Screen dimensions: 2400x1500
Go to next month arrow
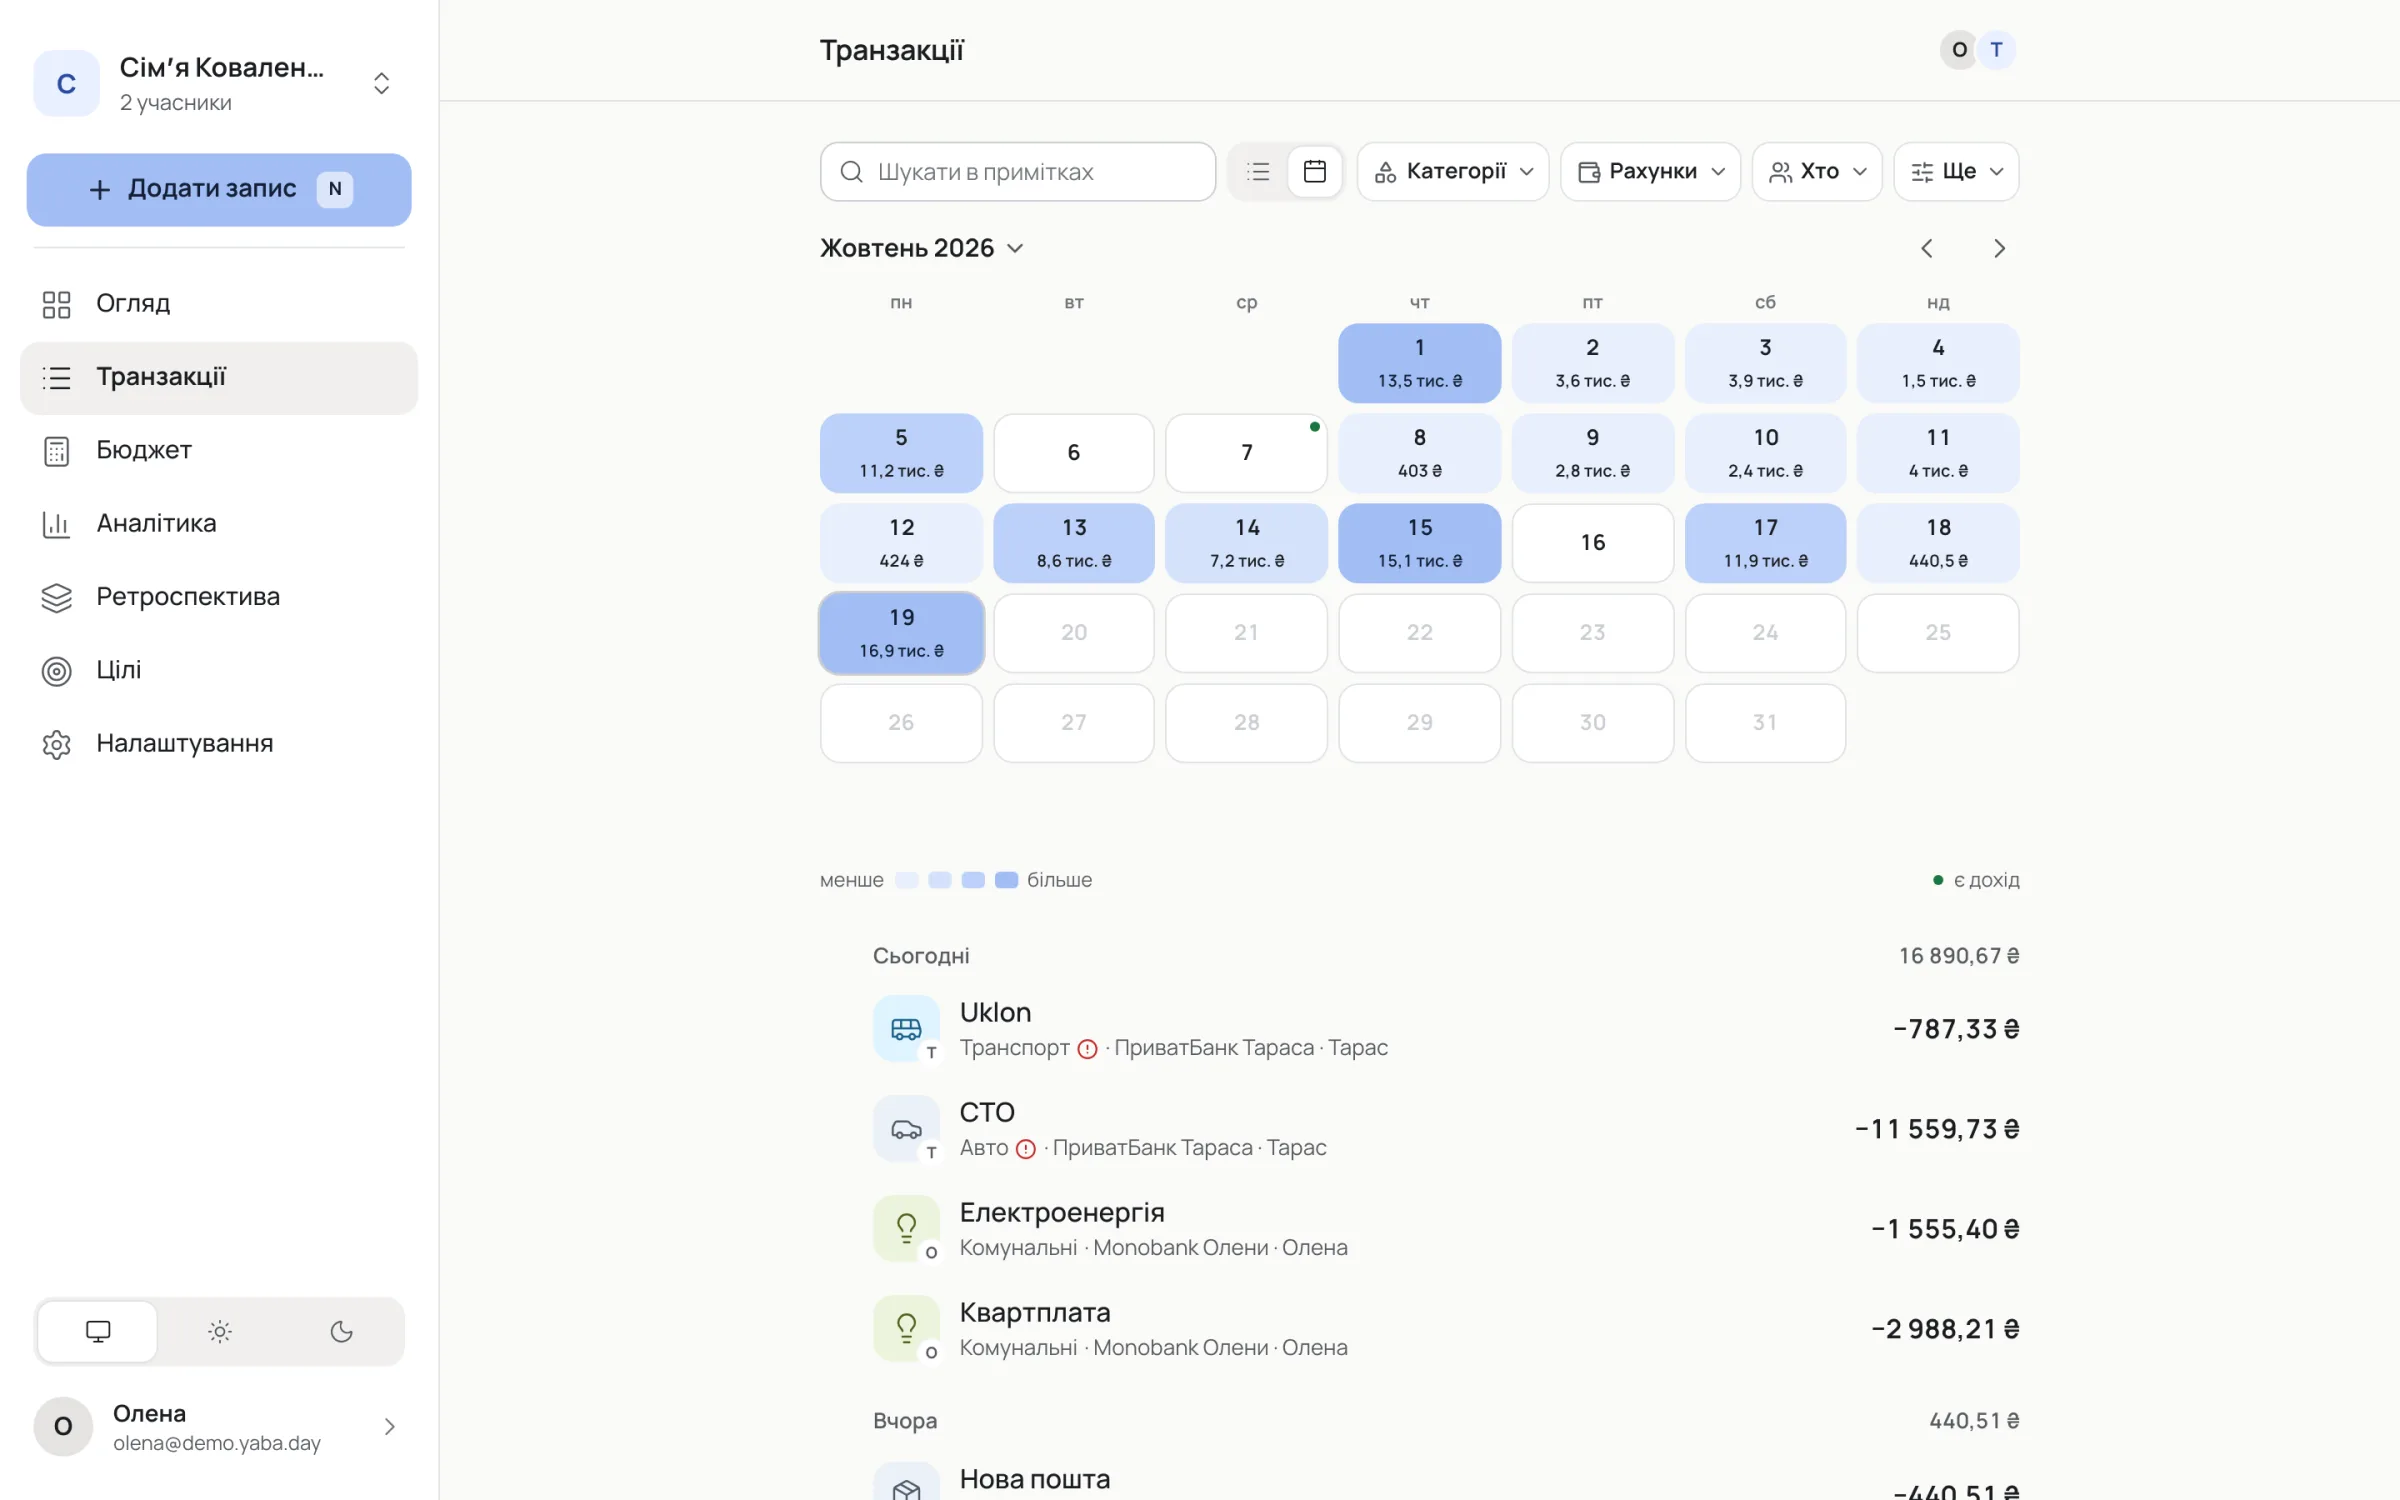click(x=1999, y=248)
